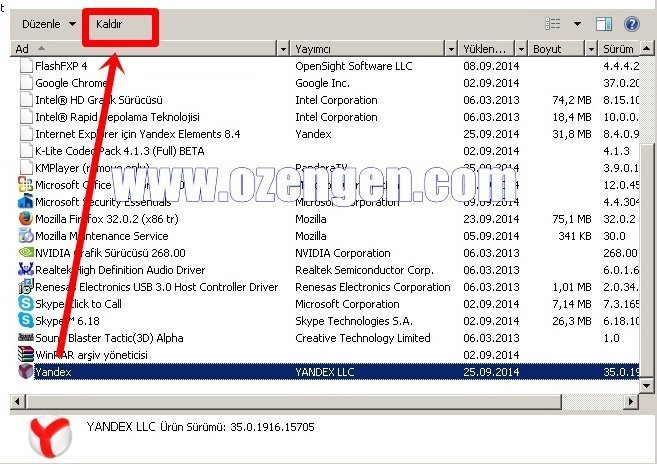
Task: Open the view options dropdown arrow
Action: click(x=577, y=24)
